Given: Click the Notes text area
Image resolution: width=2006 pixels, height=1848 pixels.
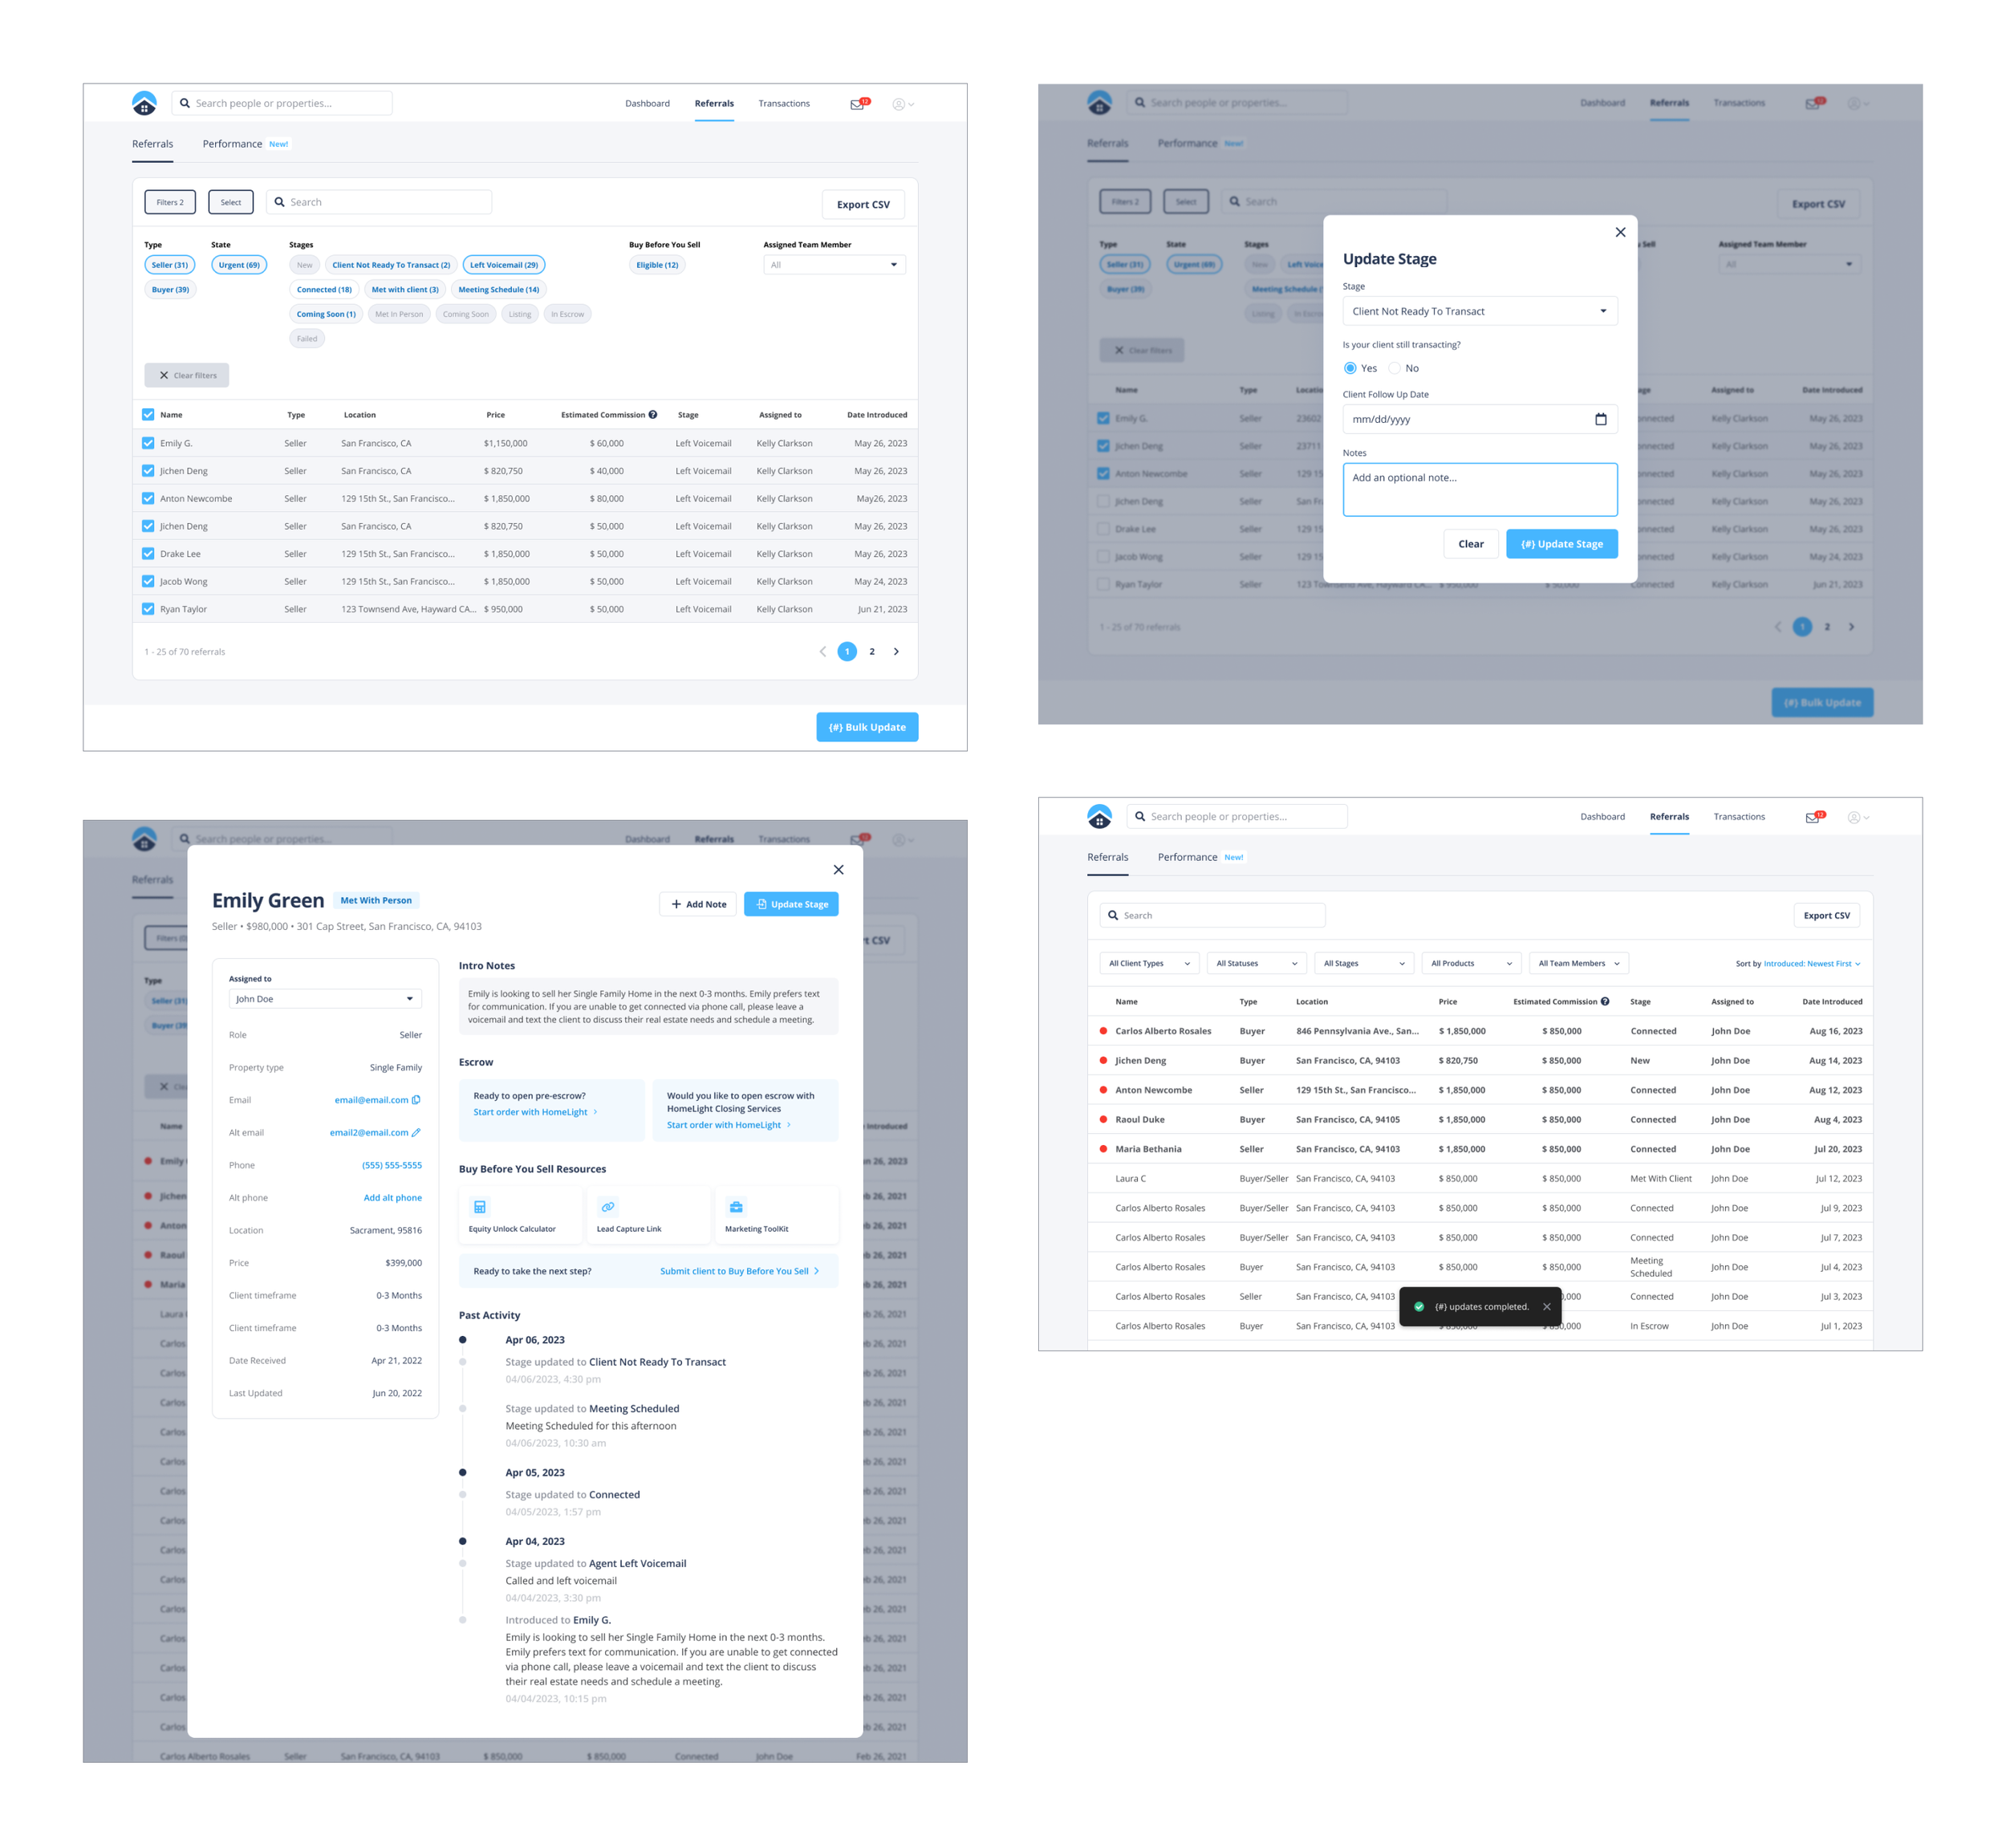Looking at the screenshot, I should [x=1479, y=490].
